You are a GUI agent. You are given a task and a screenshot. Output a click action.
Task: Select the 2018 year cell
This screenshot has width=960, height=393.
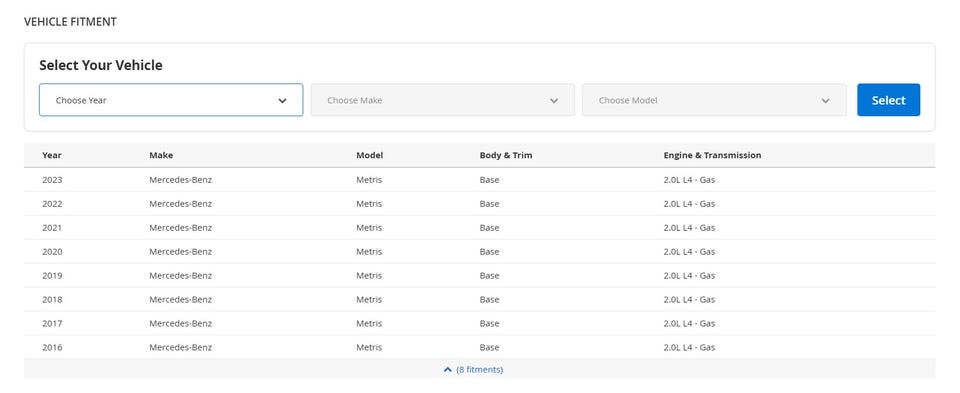click(52, 299)
